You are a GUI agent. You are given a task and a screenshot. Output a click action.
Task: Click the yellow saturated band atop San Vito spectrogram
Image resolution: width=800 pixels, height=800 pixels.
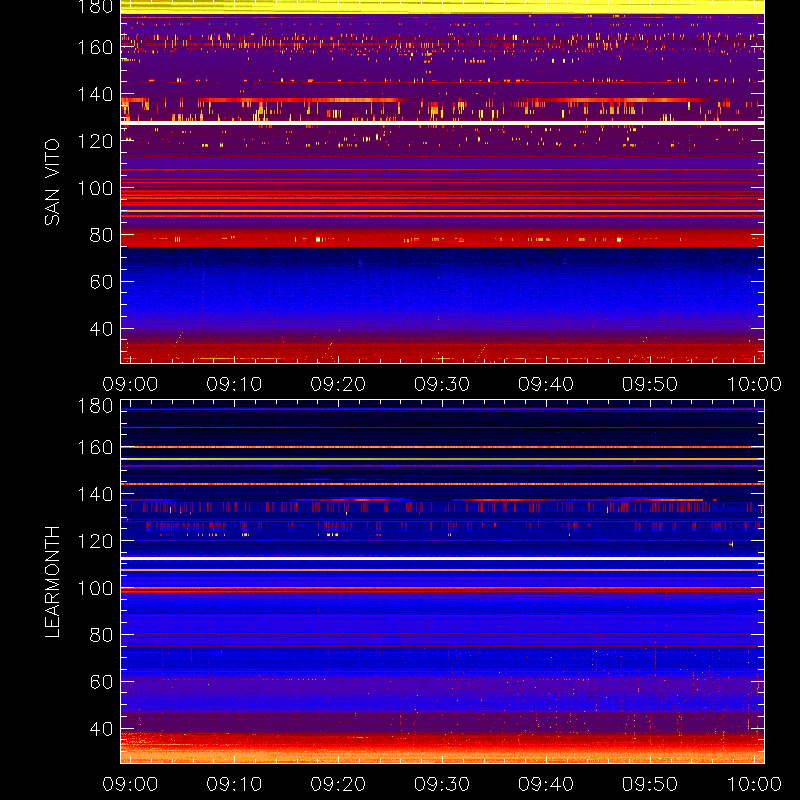click(x=442, y=7)
